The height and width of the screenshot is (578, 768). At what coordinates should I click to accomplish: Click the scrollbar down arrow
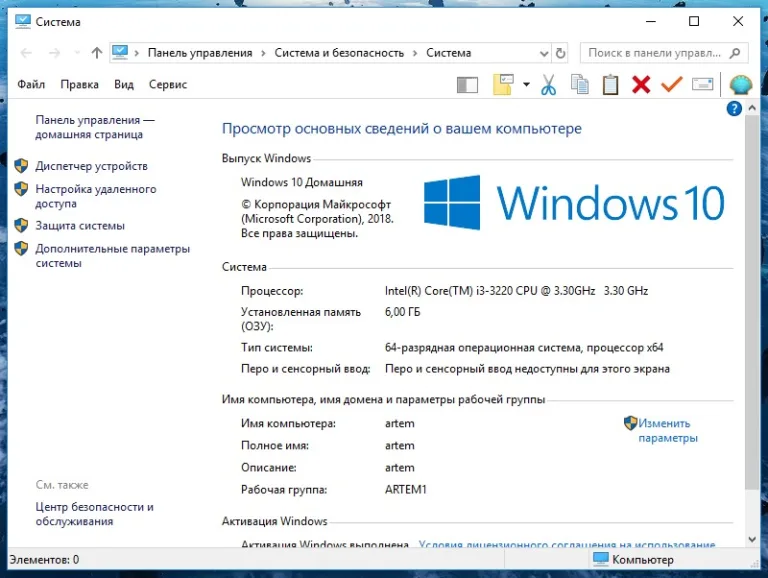(x=752, y=539)
